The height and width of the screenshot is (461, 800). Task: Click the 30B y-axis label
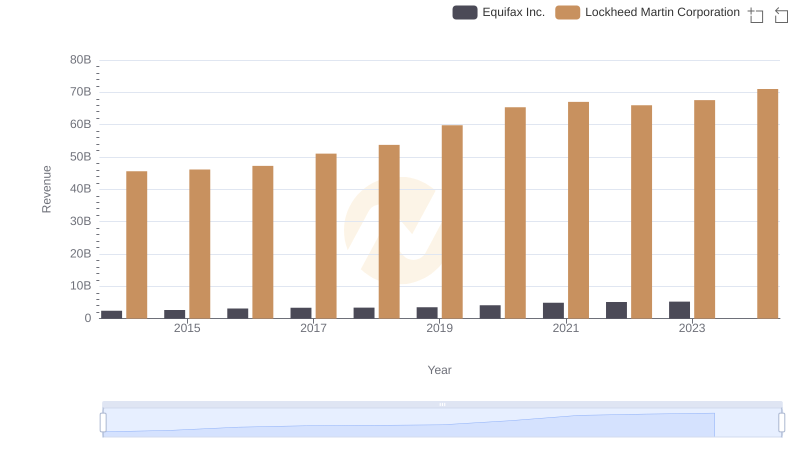tap(81, 221)
